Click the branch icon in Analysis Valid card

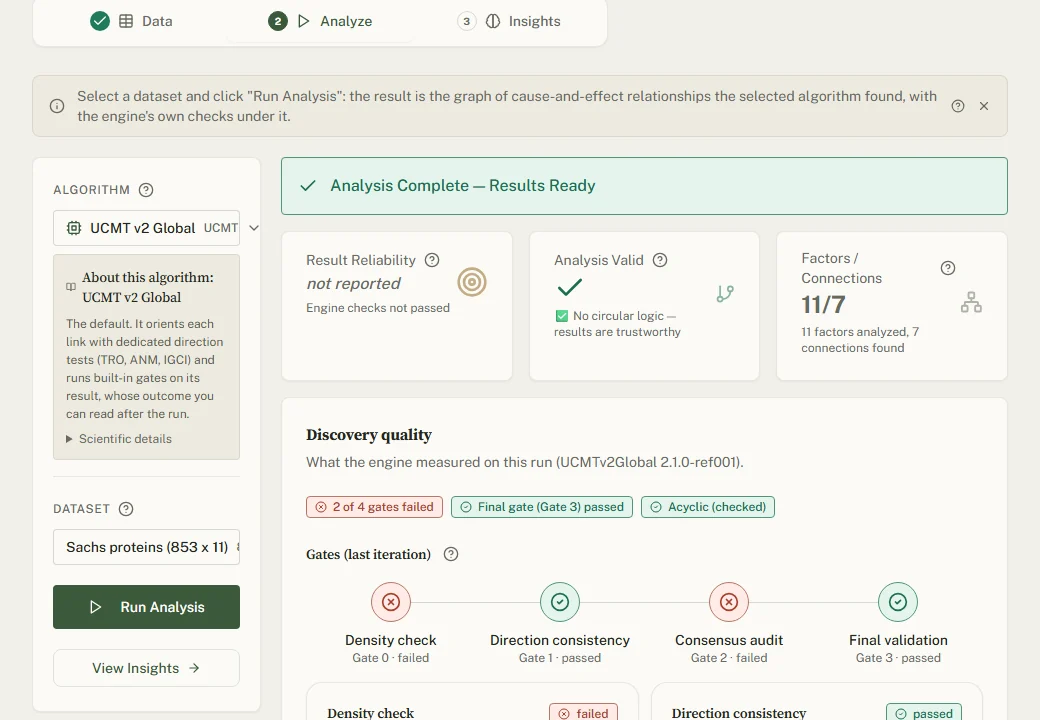click(725, 294)
